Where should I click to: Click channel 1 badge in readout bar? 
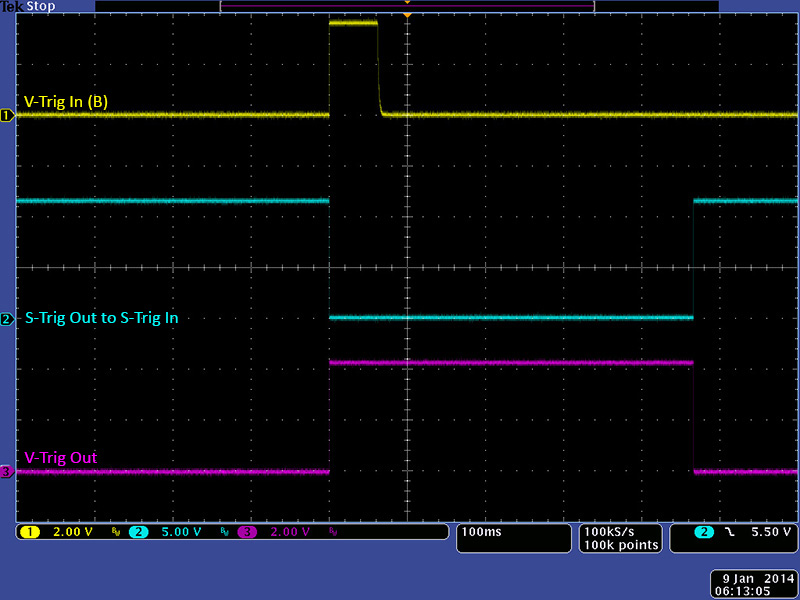(28, 532)
